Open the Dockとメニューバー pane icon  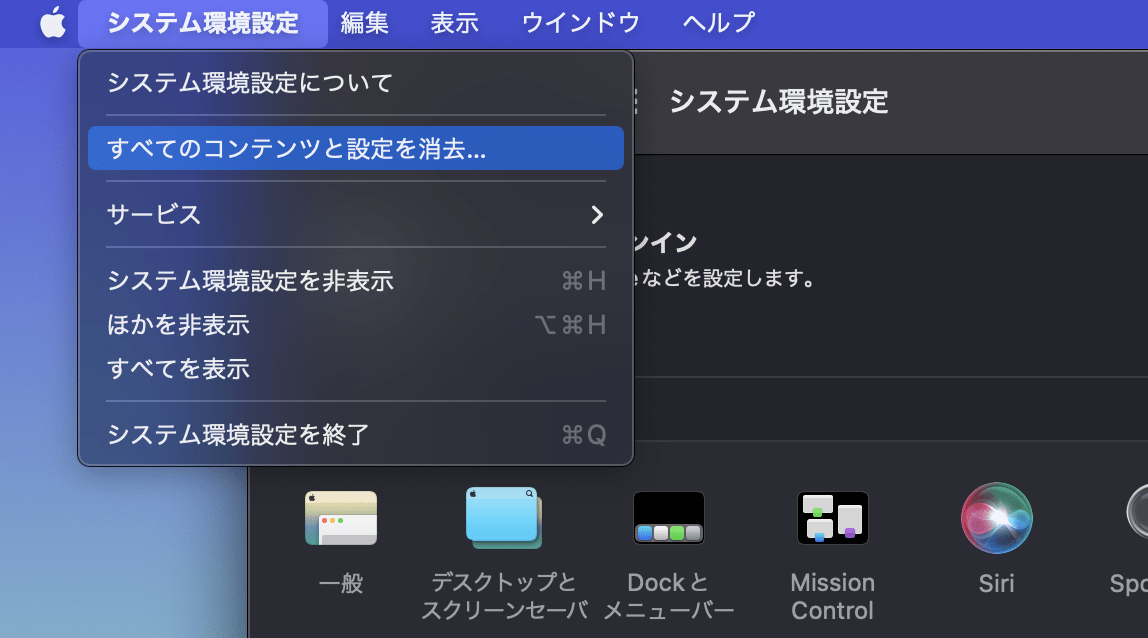[668, 518]
